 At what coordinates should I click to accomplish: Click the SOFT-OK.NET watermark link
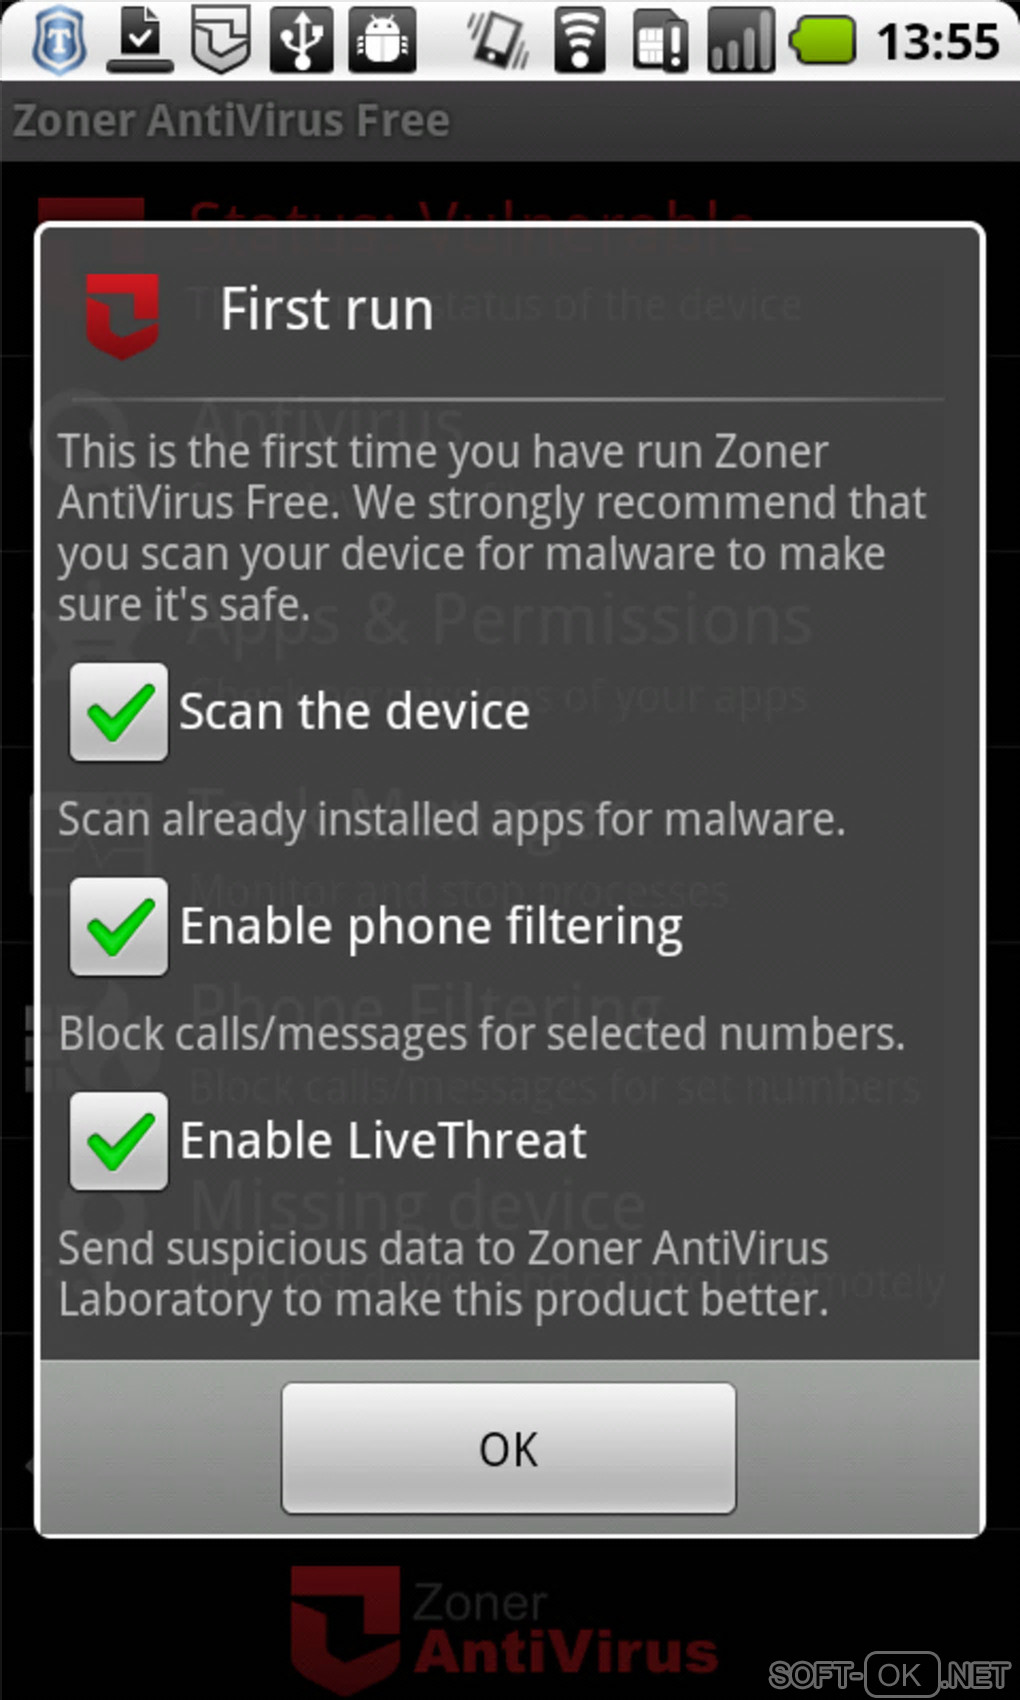pos(889,1673)
